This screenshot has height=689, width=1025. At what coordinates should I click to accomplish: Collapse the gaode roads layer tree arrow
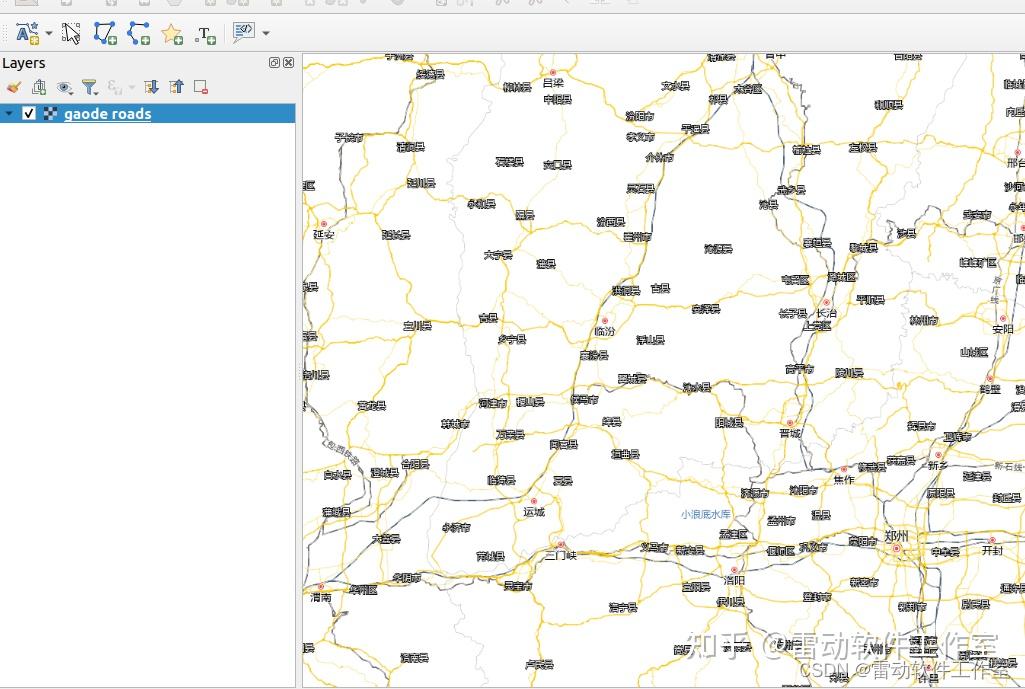[8, 113]
